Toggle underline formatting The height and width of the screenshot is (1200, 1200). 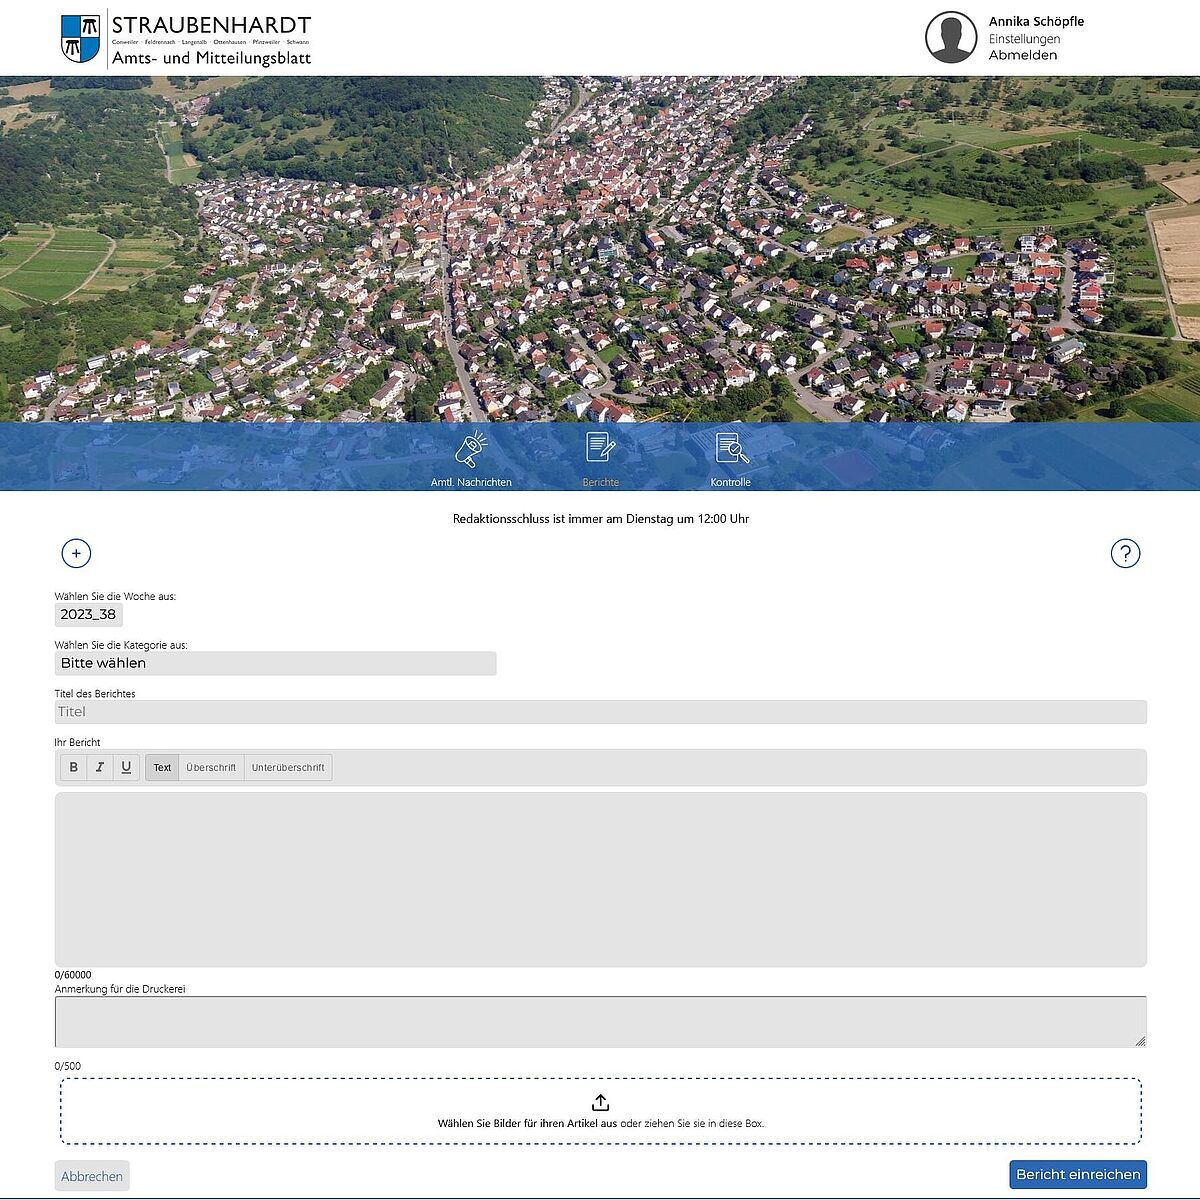click(126, 767)
